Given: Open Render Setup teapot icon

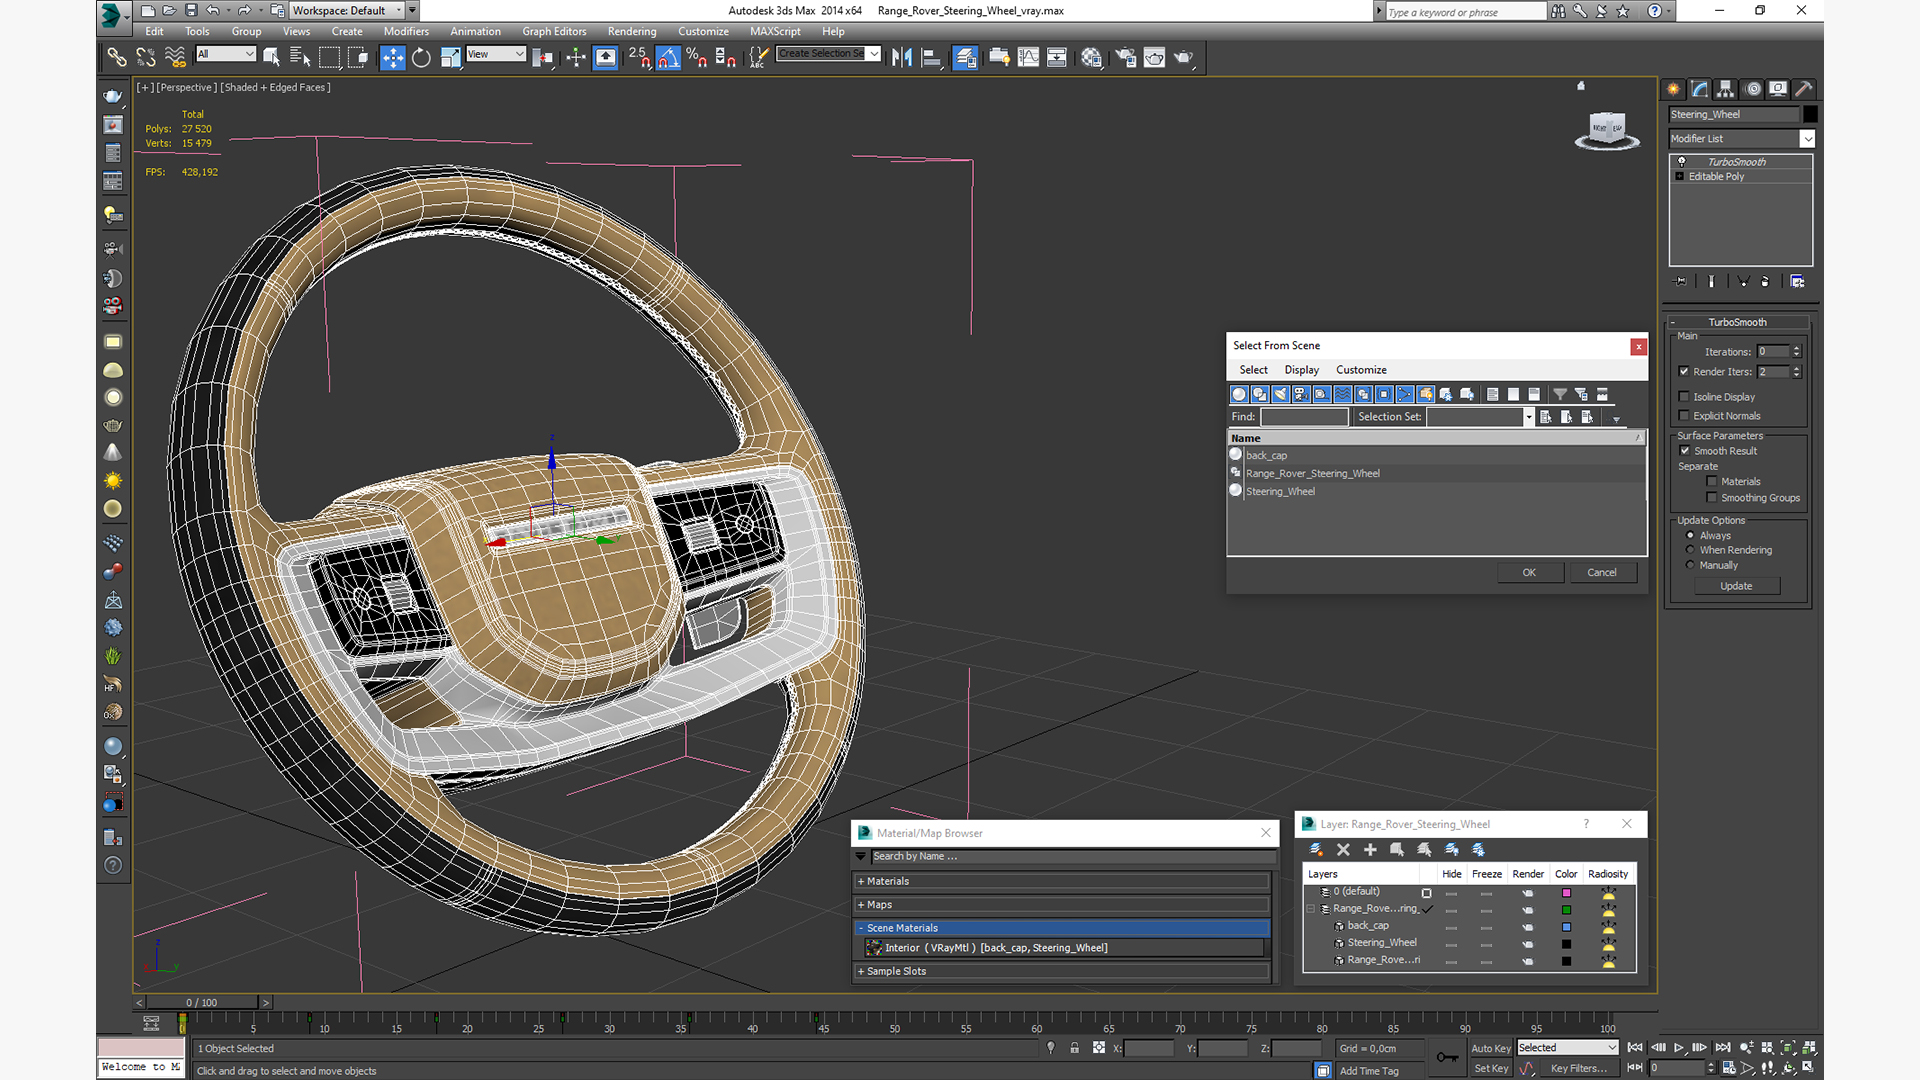Looking at the screenshot, I should (x=1126, y=58).
